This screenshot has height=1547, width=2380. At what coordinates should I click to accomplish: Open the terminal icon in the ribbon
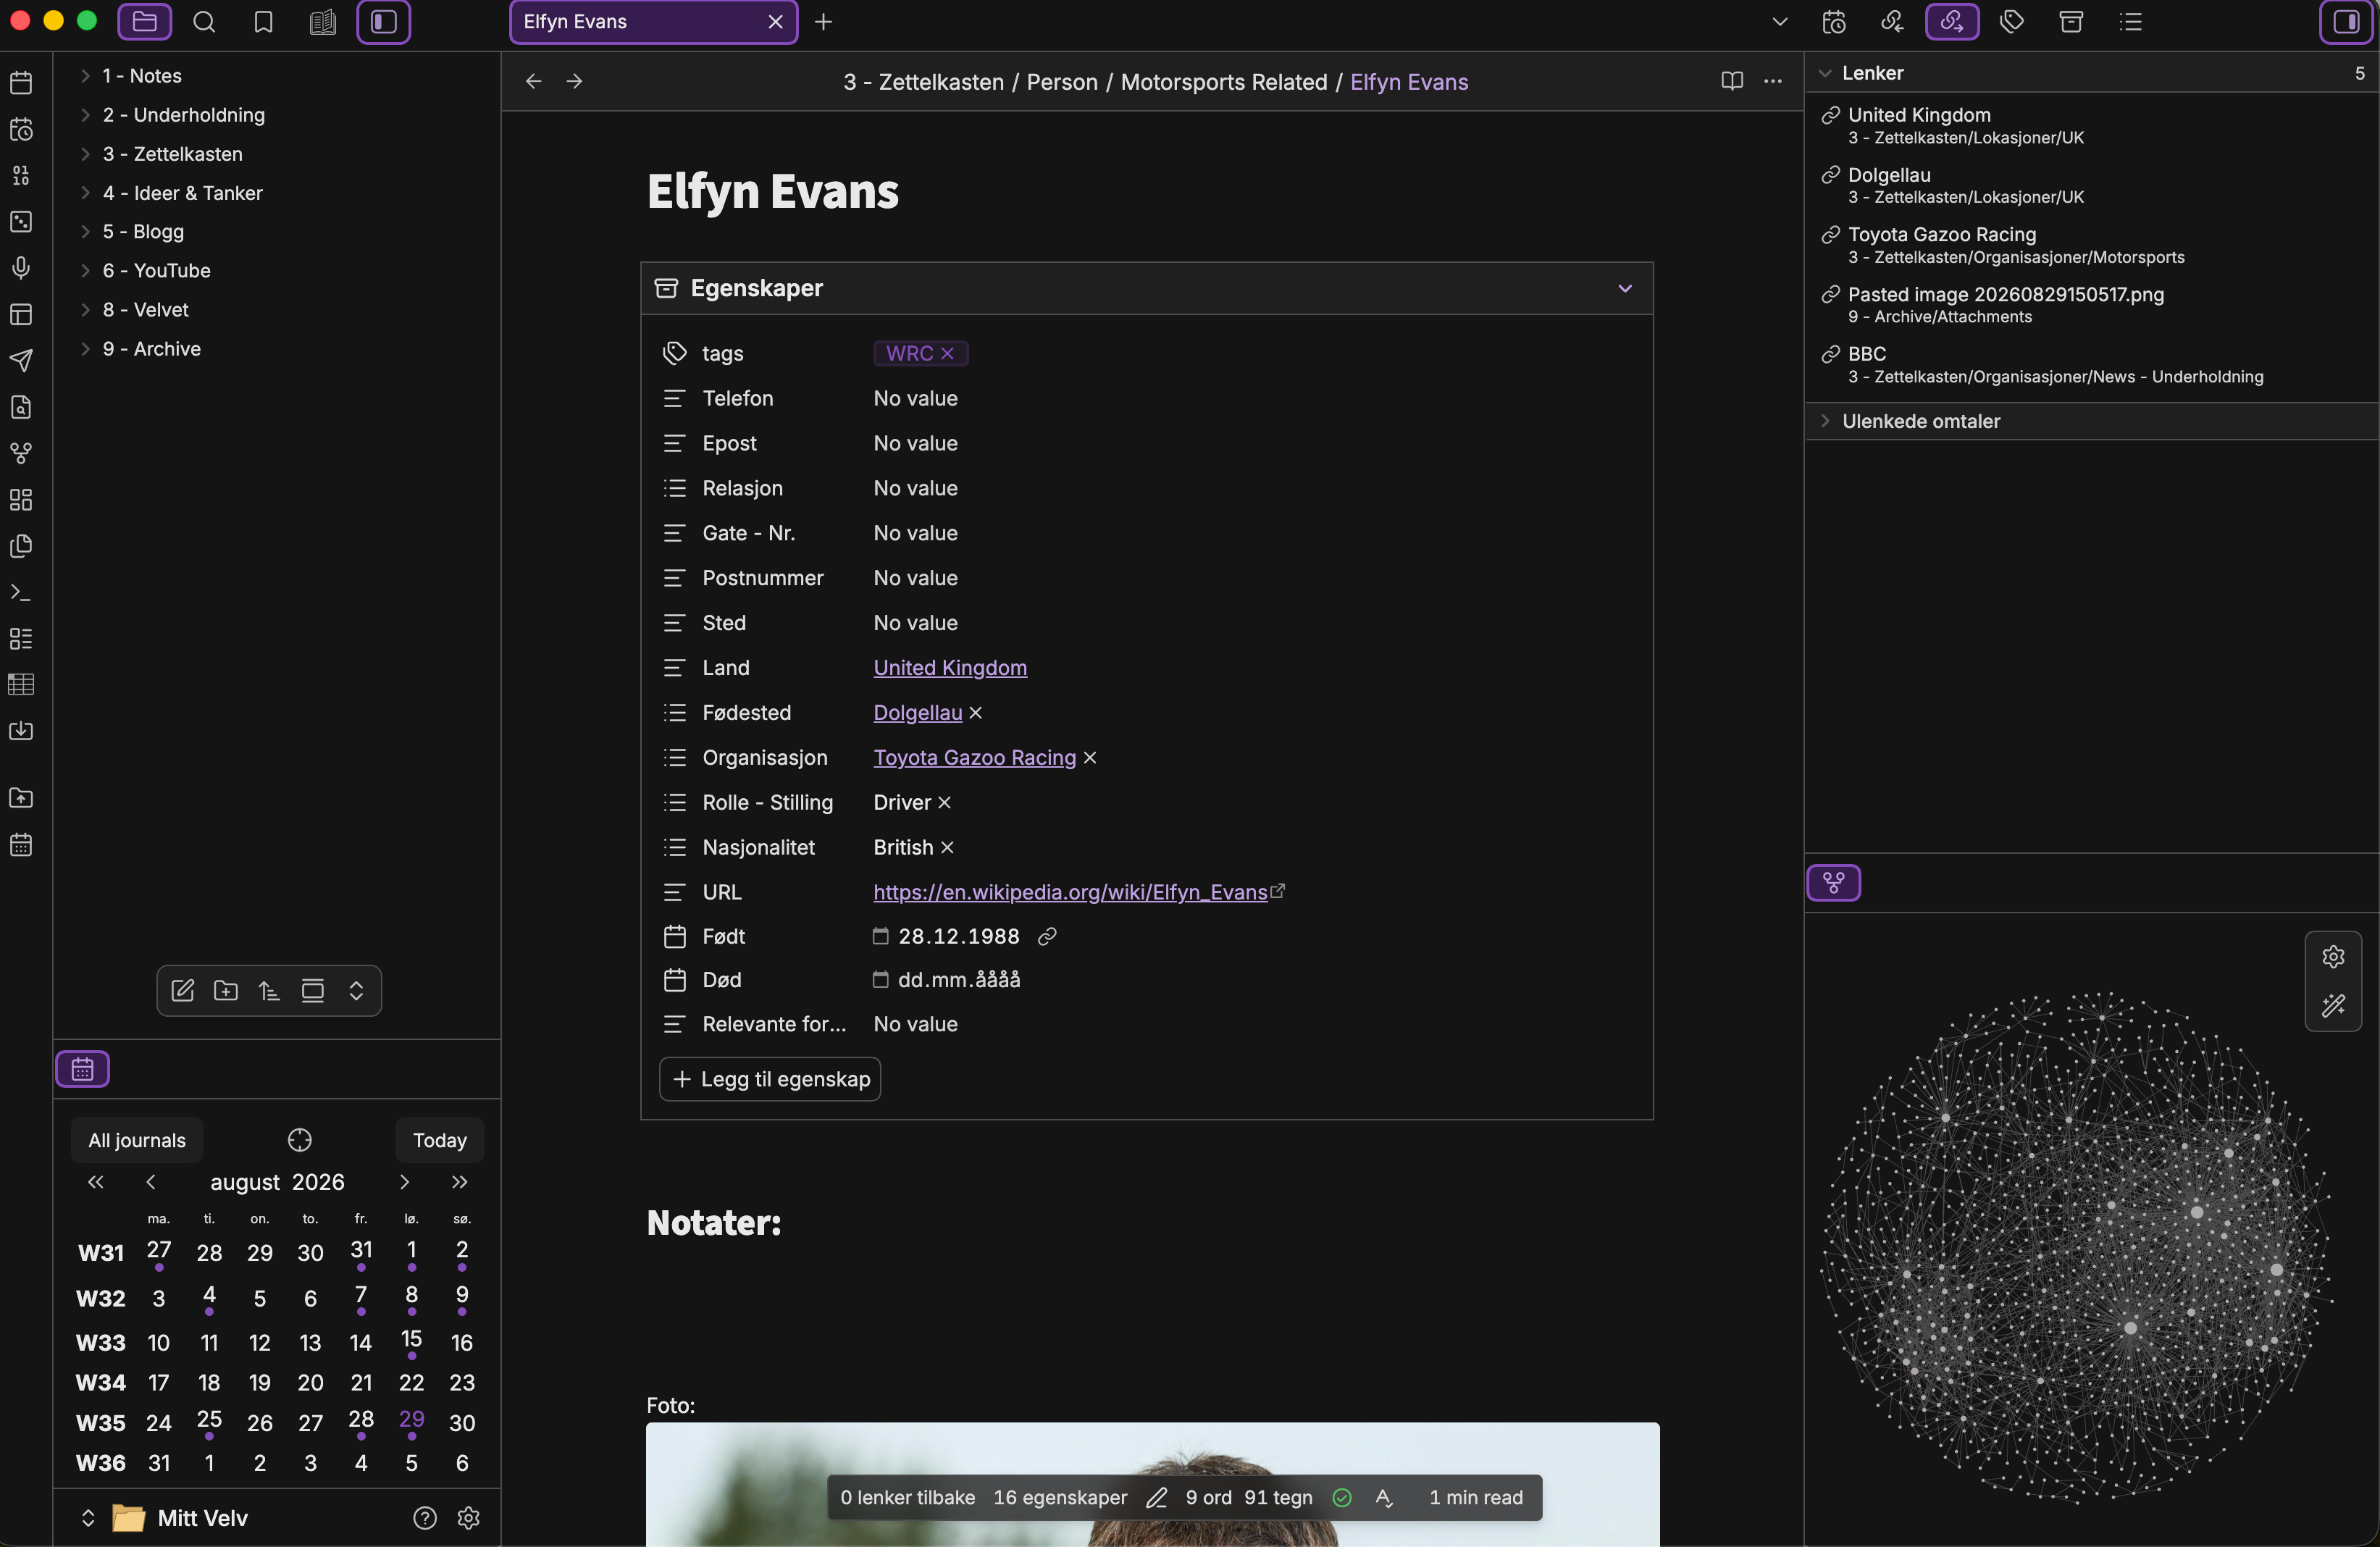(x=21, y=592)
